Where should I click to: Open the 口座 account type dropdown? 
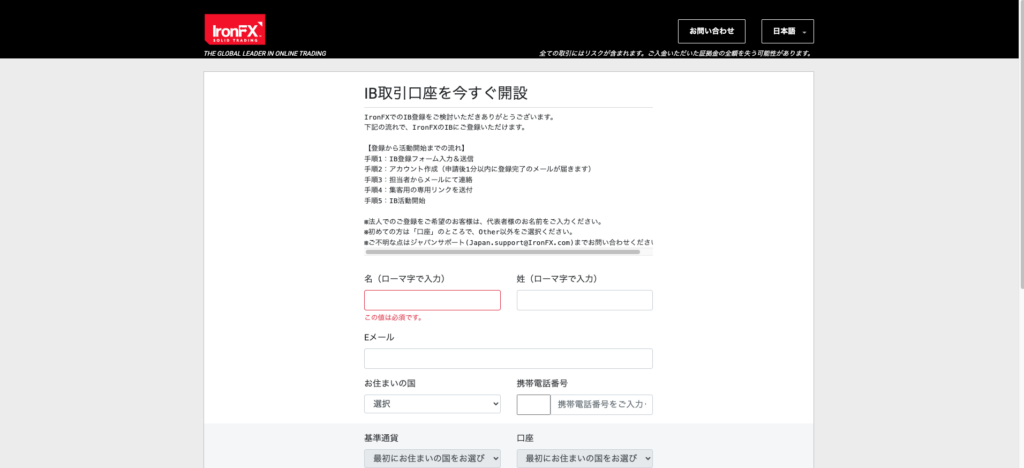click(x=584, y=458)
